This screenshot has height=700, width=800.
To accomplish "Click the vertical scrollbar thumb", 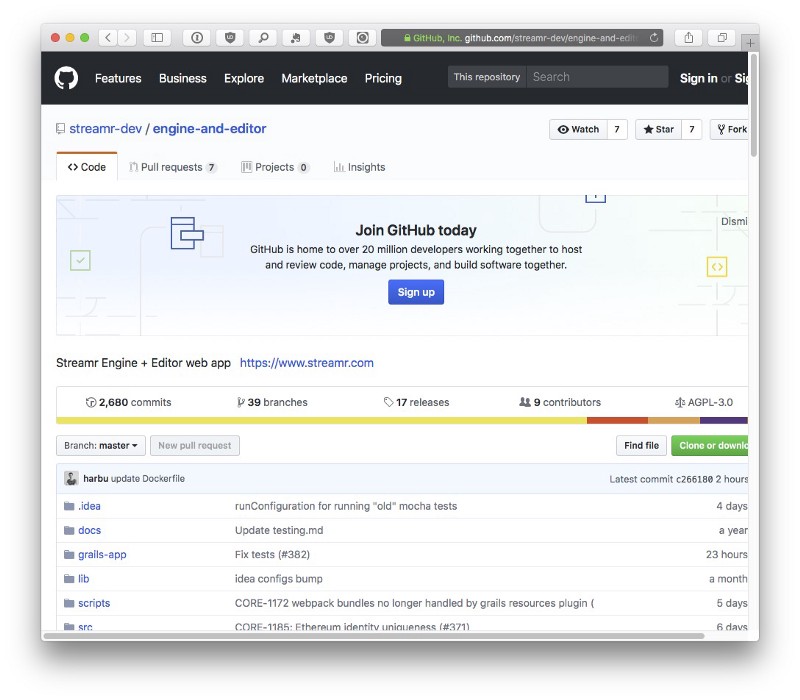I will coord(754,105).
